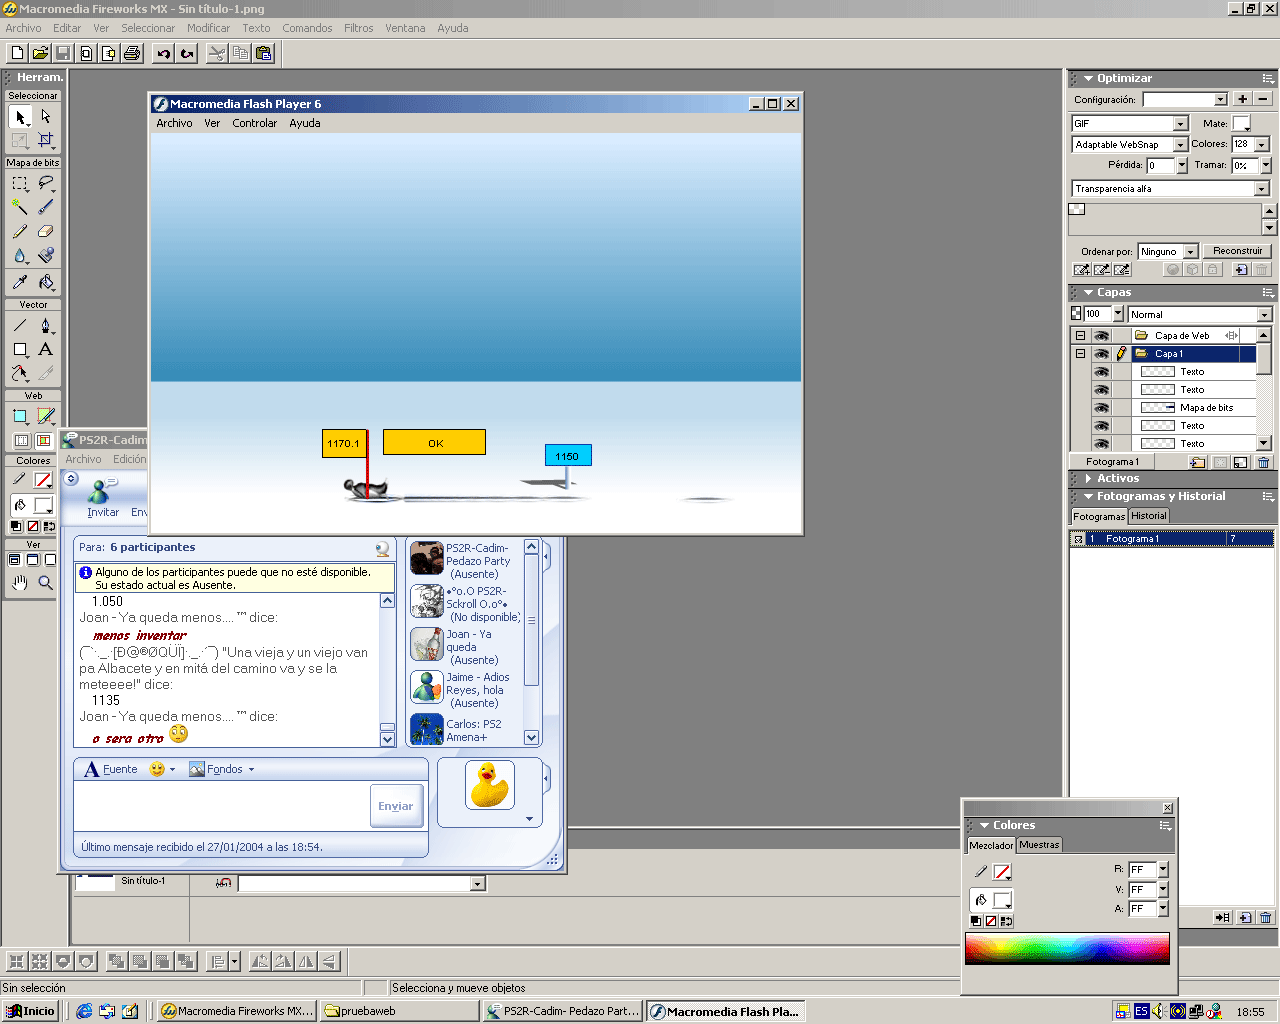Choose the Blur water-drop tool
The width and height of the screenshot is (1280, 1024).
pyautogui.click(x=20, y=256)
